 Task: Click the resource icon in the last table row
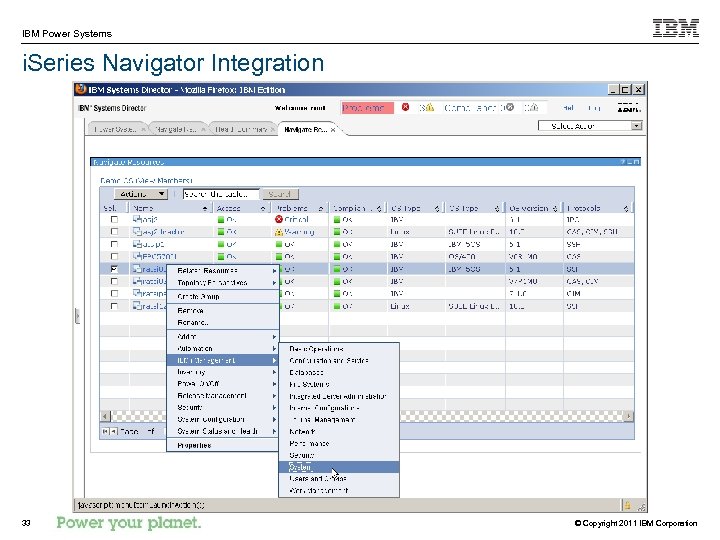(137, 305)
